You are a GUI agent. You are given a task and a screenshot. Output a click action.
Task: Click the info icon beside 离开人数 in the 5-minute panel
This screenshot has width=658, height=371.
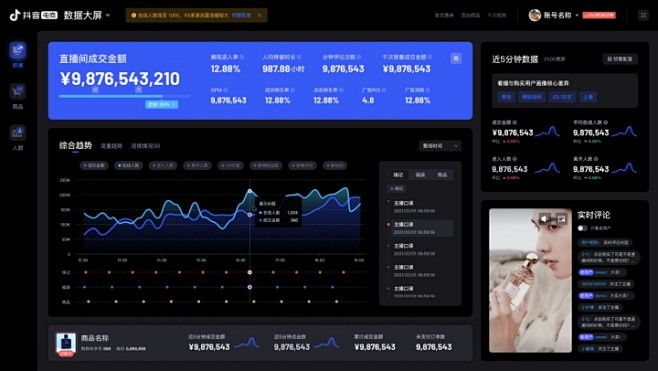[596, 159]
